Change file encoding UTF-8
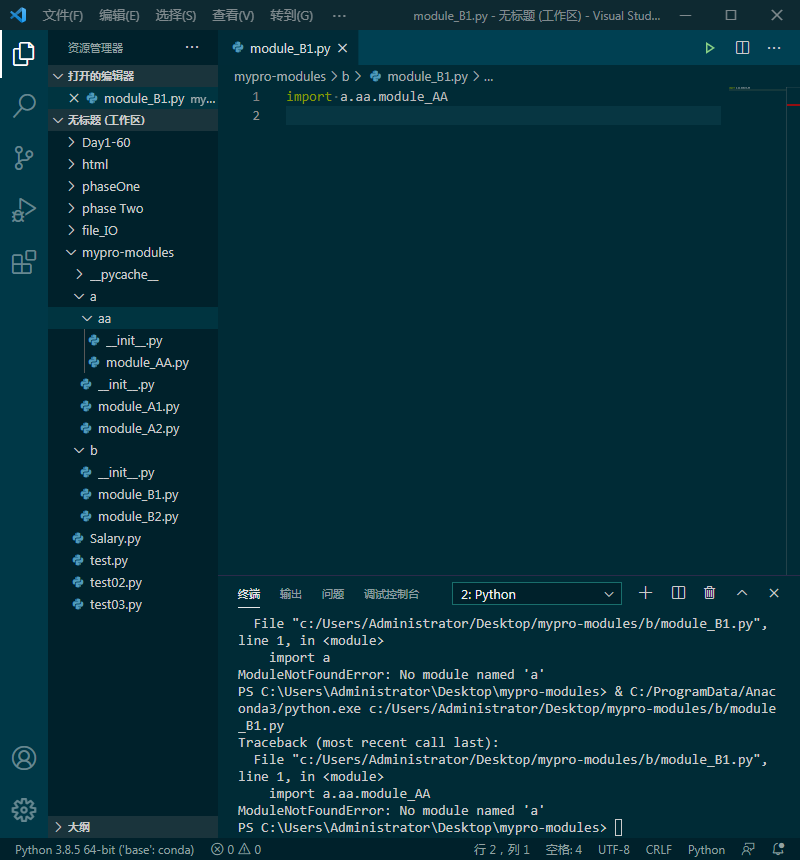800x860 pixels. click(x=614, y=850)
